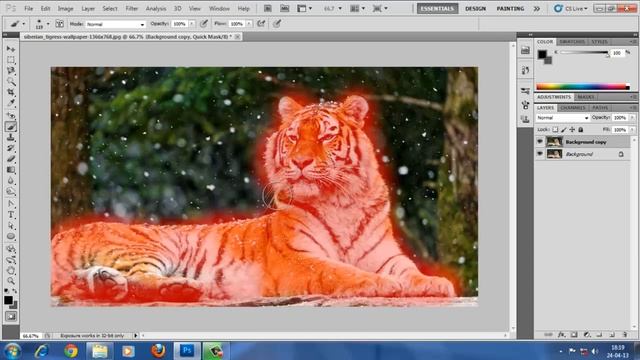
Task: Click the Background copy layer thumbnail
Action: click(554, 142)
